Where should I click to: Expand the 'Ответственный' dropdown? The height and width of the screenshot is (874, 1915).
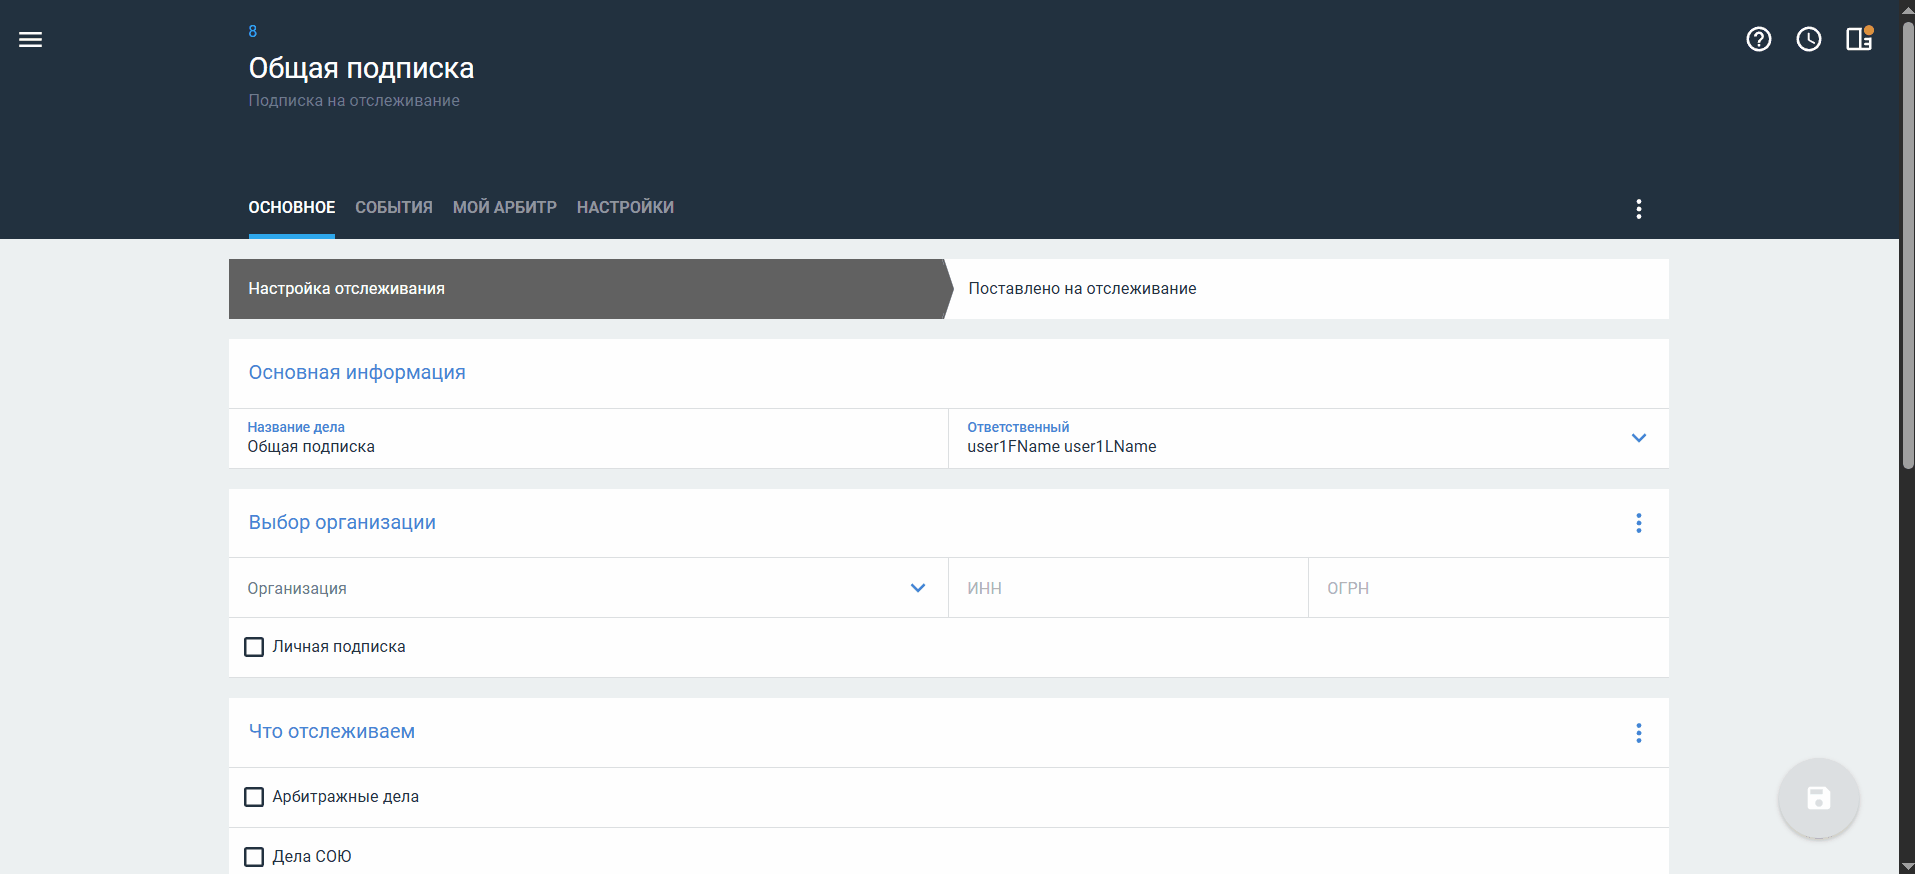click(x=1638, y=438)
